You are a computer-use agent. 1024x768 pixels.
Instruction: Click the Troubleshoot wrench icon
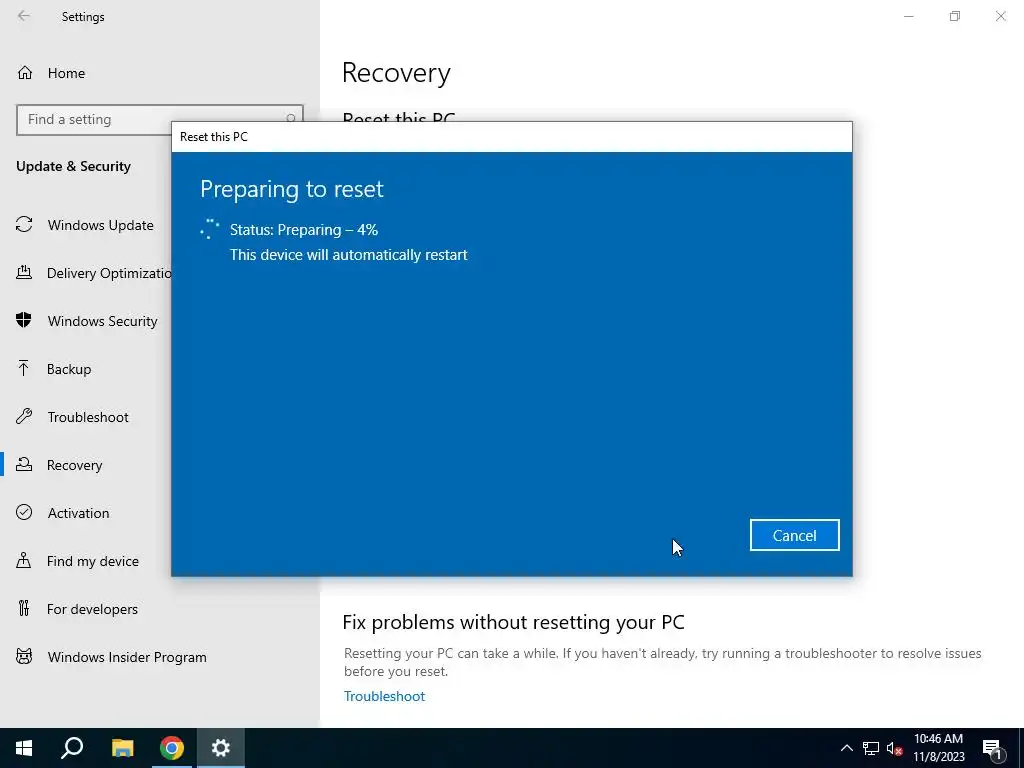pos(24,417)
